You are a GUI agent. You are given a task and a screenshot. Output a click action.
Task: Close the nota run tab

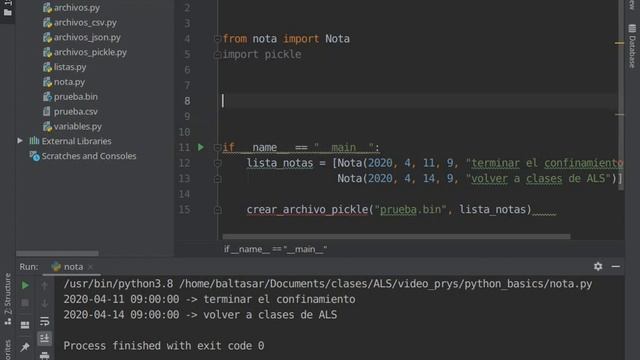[x=90, y=267]
